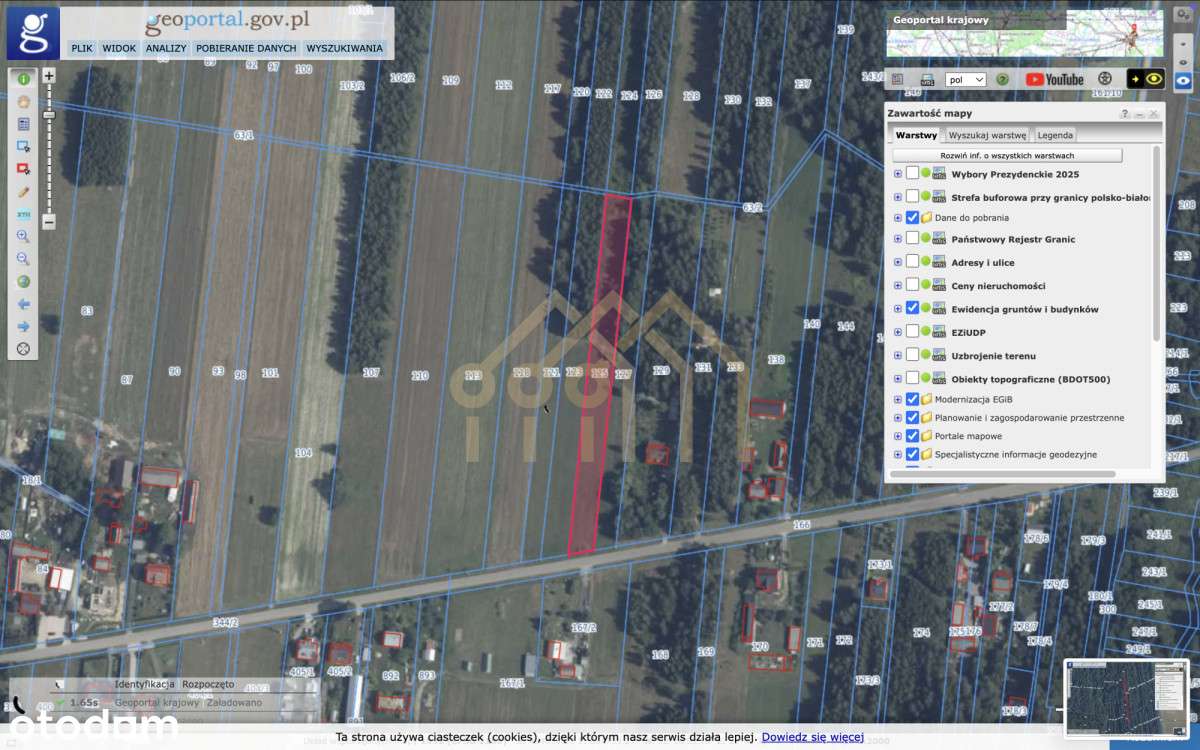Select the blue rectangle selection tool
This screenshot has height=750, width=1200.
(x=23, y=146)
